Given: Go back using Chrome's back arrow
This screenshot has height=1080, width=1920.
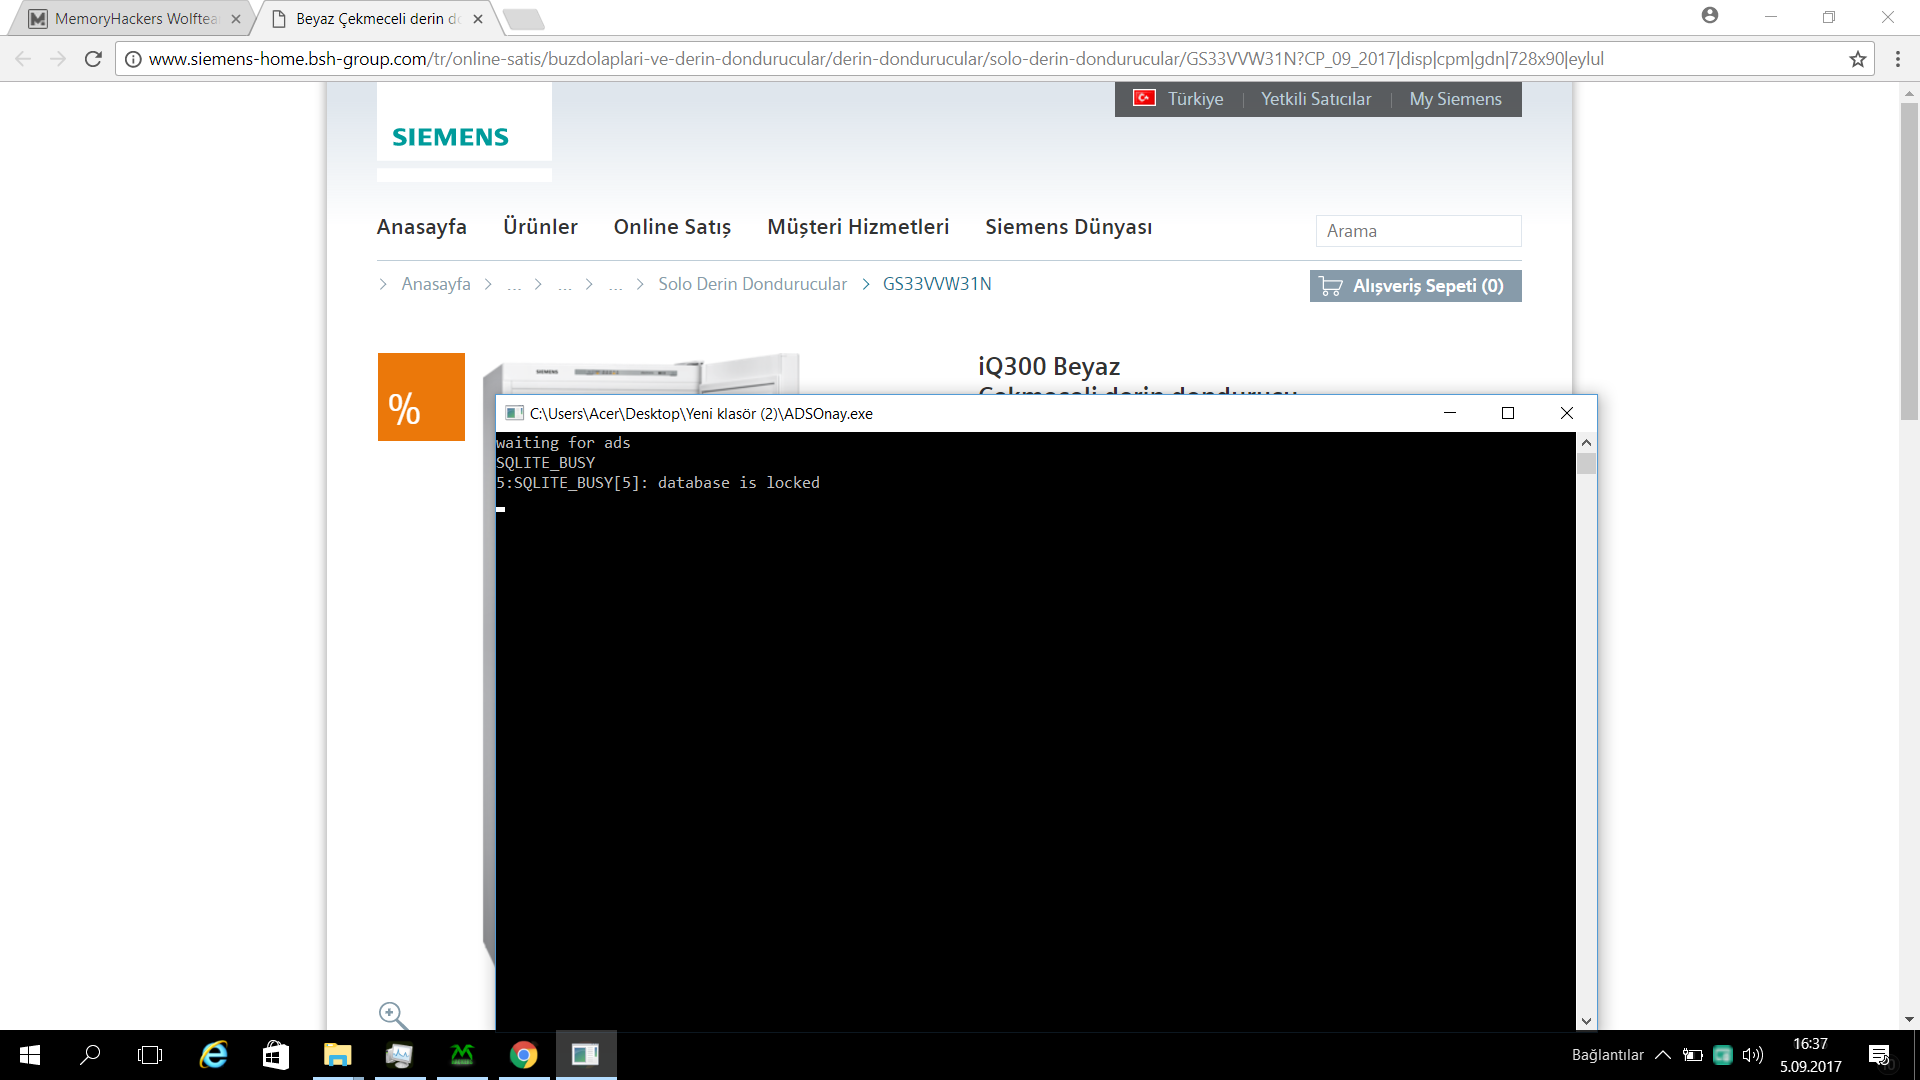Looking at the screenshot, I should [24, 59].
